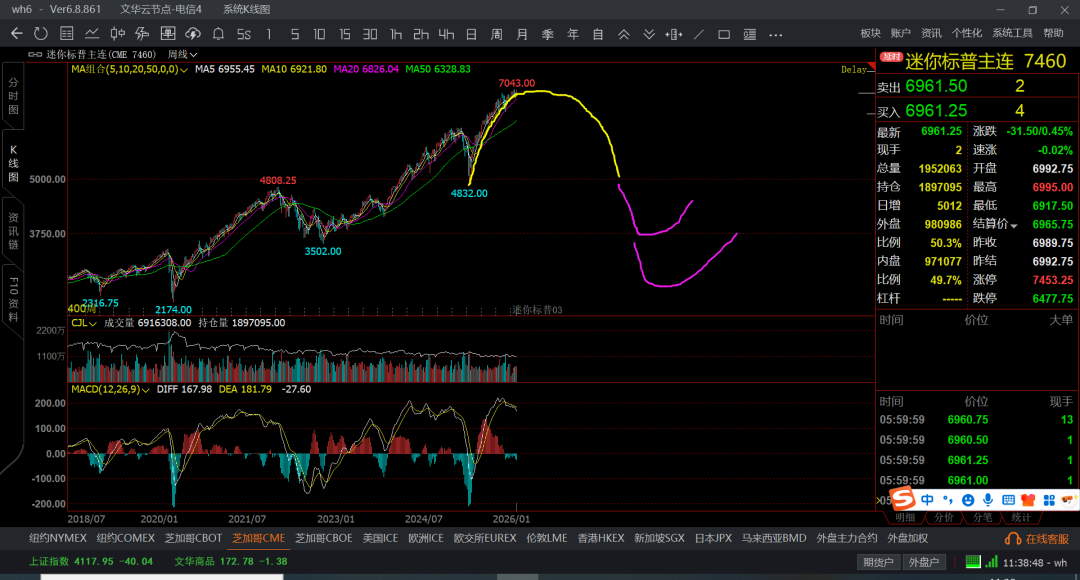
Task: Click the page-up double chevron icon
Action: click(x=623, y=34)
